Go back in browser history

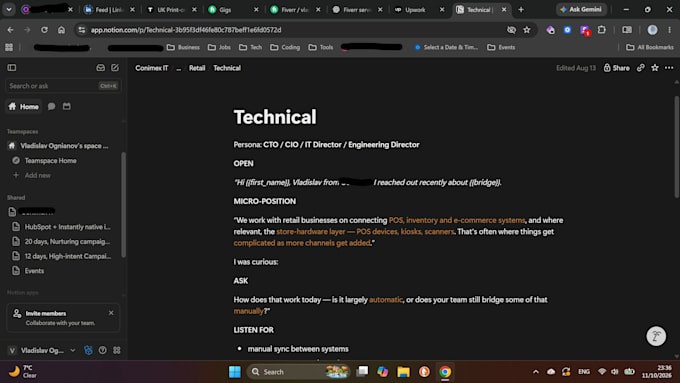point(10,29)
